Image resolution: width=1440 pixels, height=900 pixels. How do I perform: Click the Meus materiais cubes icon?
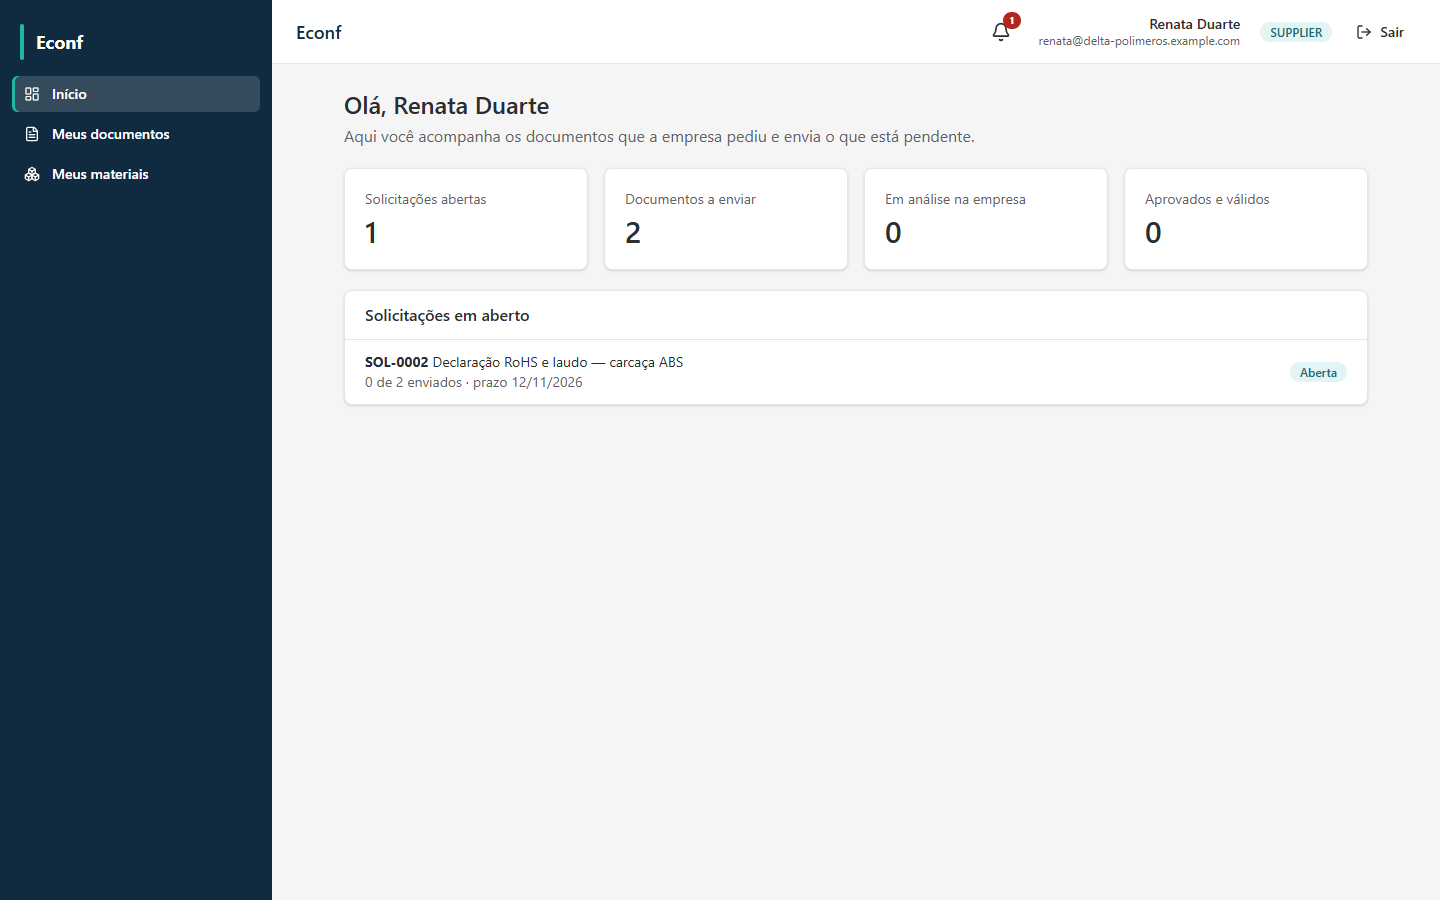coord(32,174)
